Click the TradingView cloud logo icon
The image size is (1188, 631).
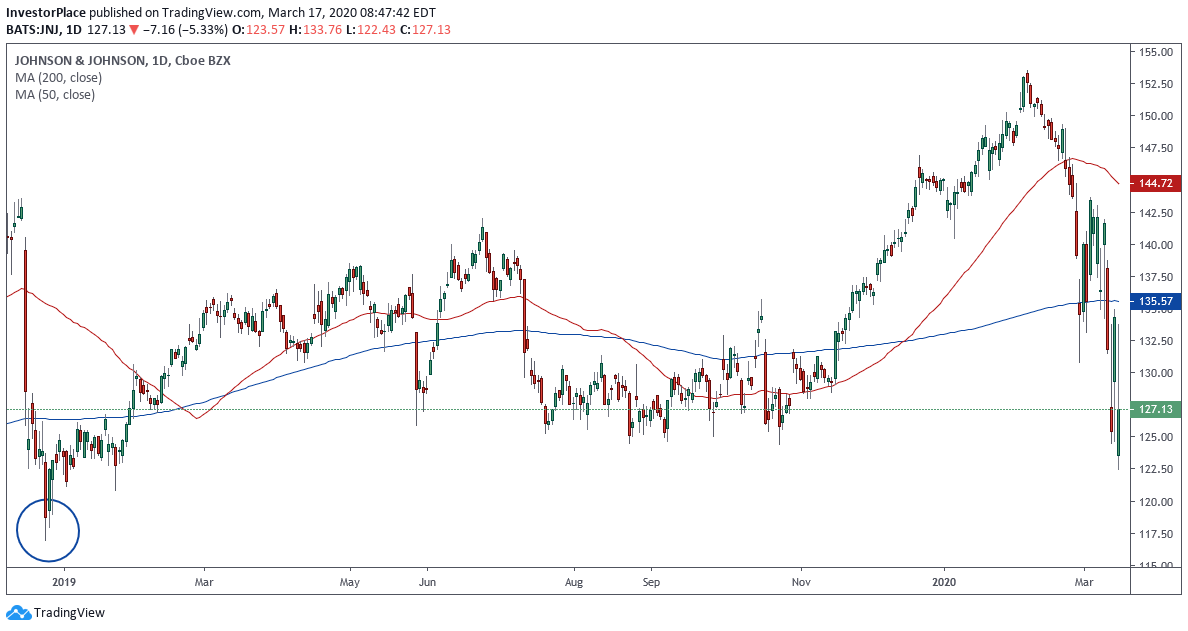point(17,613)
